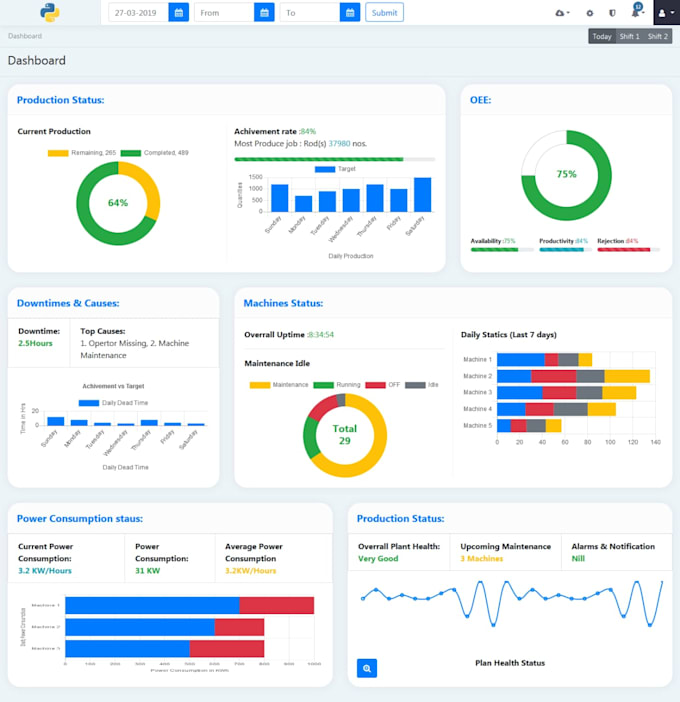Open calendar picker for the To date field
Screen dimensions: 680x702
coord(350,13)
